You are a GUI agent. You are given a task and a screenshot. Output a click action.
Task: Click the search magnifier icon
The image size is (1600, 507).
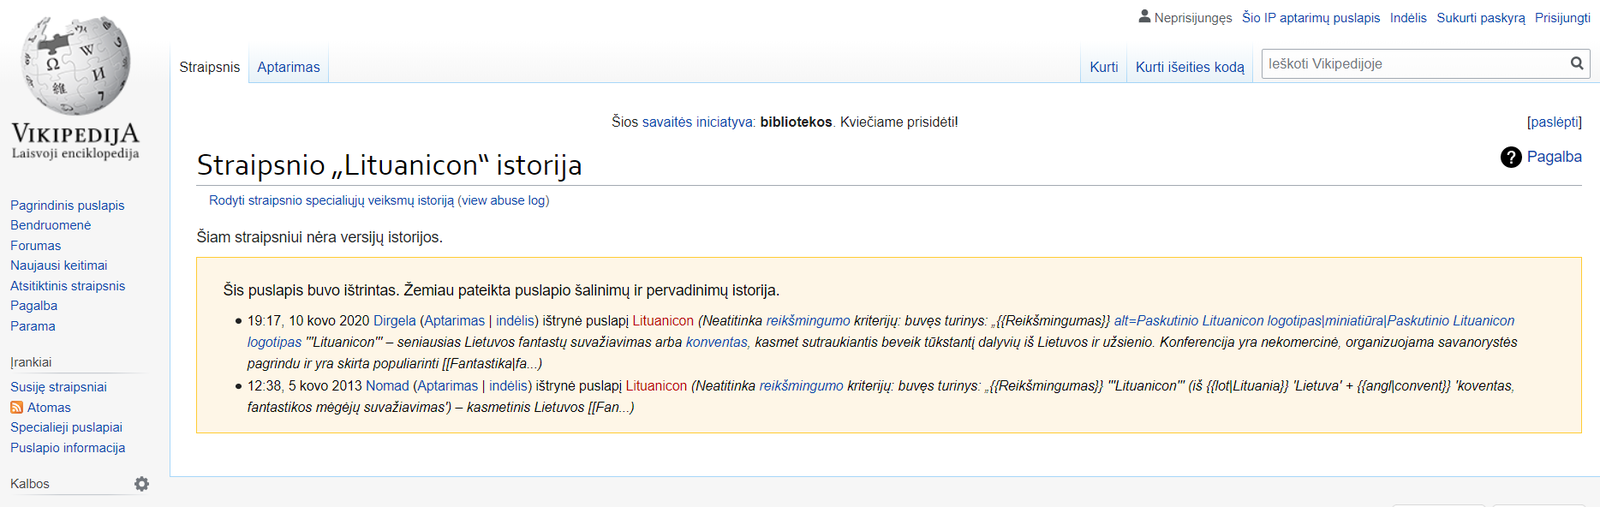coord(1577,64)
